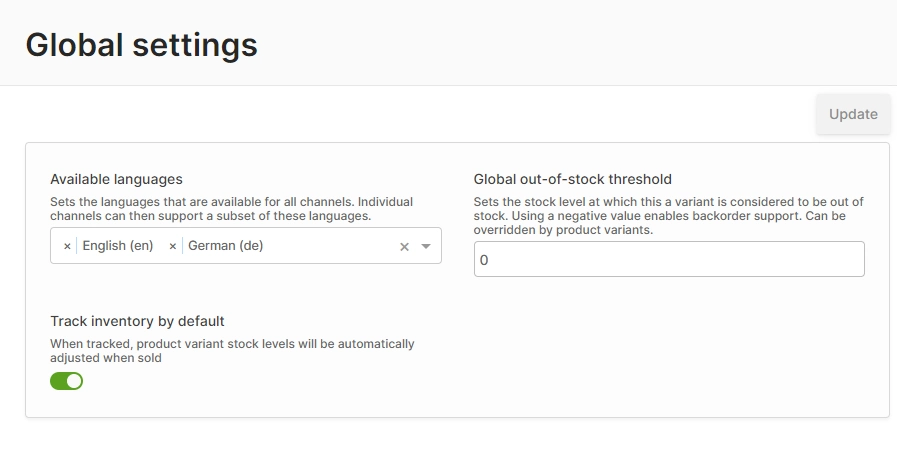The image size is (897, 471).
Task: Click the Update button
Action: pyautogui.click(x=853, y=114)
